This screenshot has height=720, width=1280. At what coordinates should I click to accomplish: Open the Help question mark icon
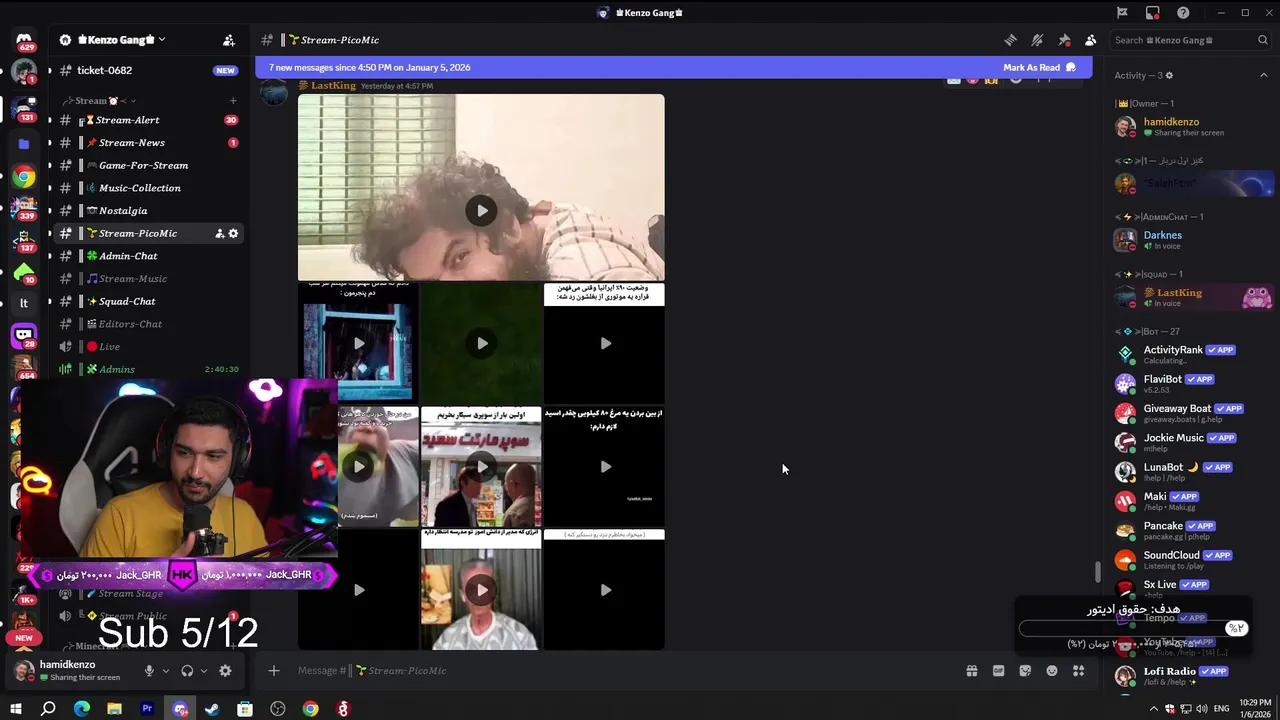[1184, 13]
